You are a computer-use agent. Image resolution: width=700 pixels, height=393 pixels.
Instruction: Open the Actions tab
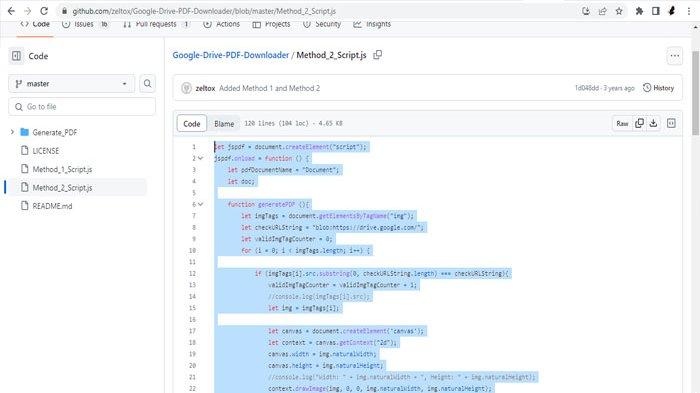click(x=221, y=24)
